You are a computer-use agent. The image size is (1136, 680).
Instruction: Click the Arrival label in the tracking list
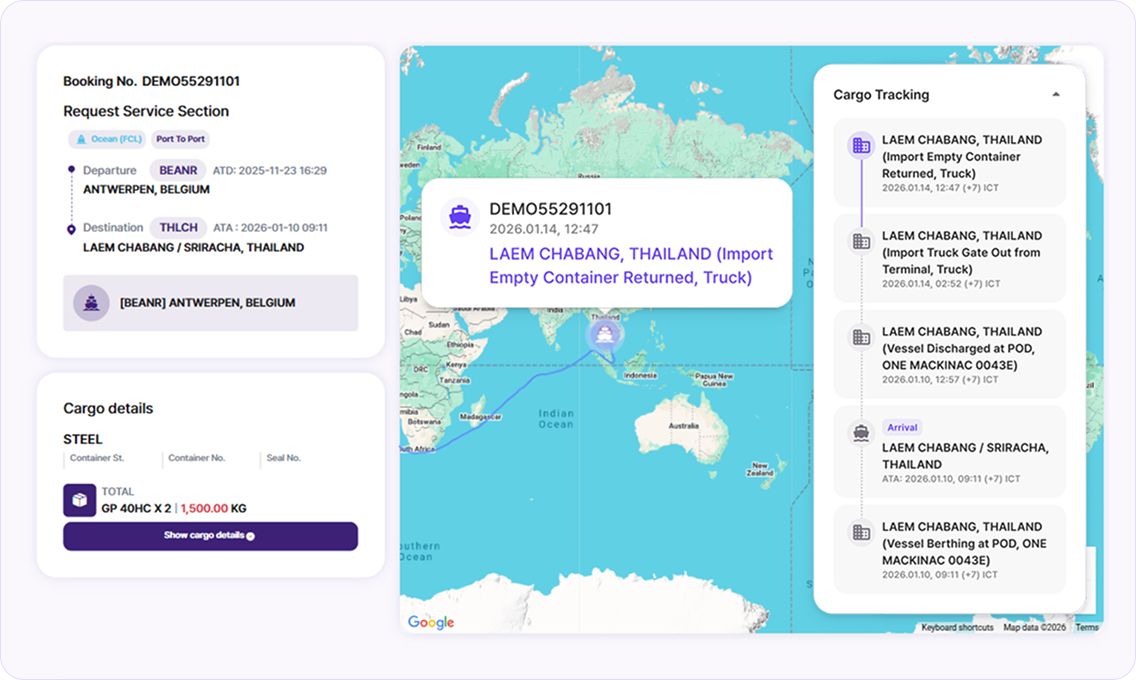tap(902, 427)
